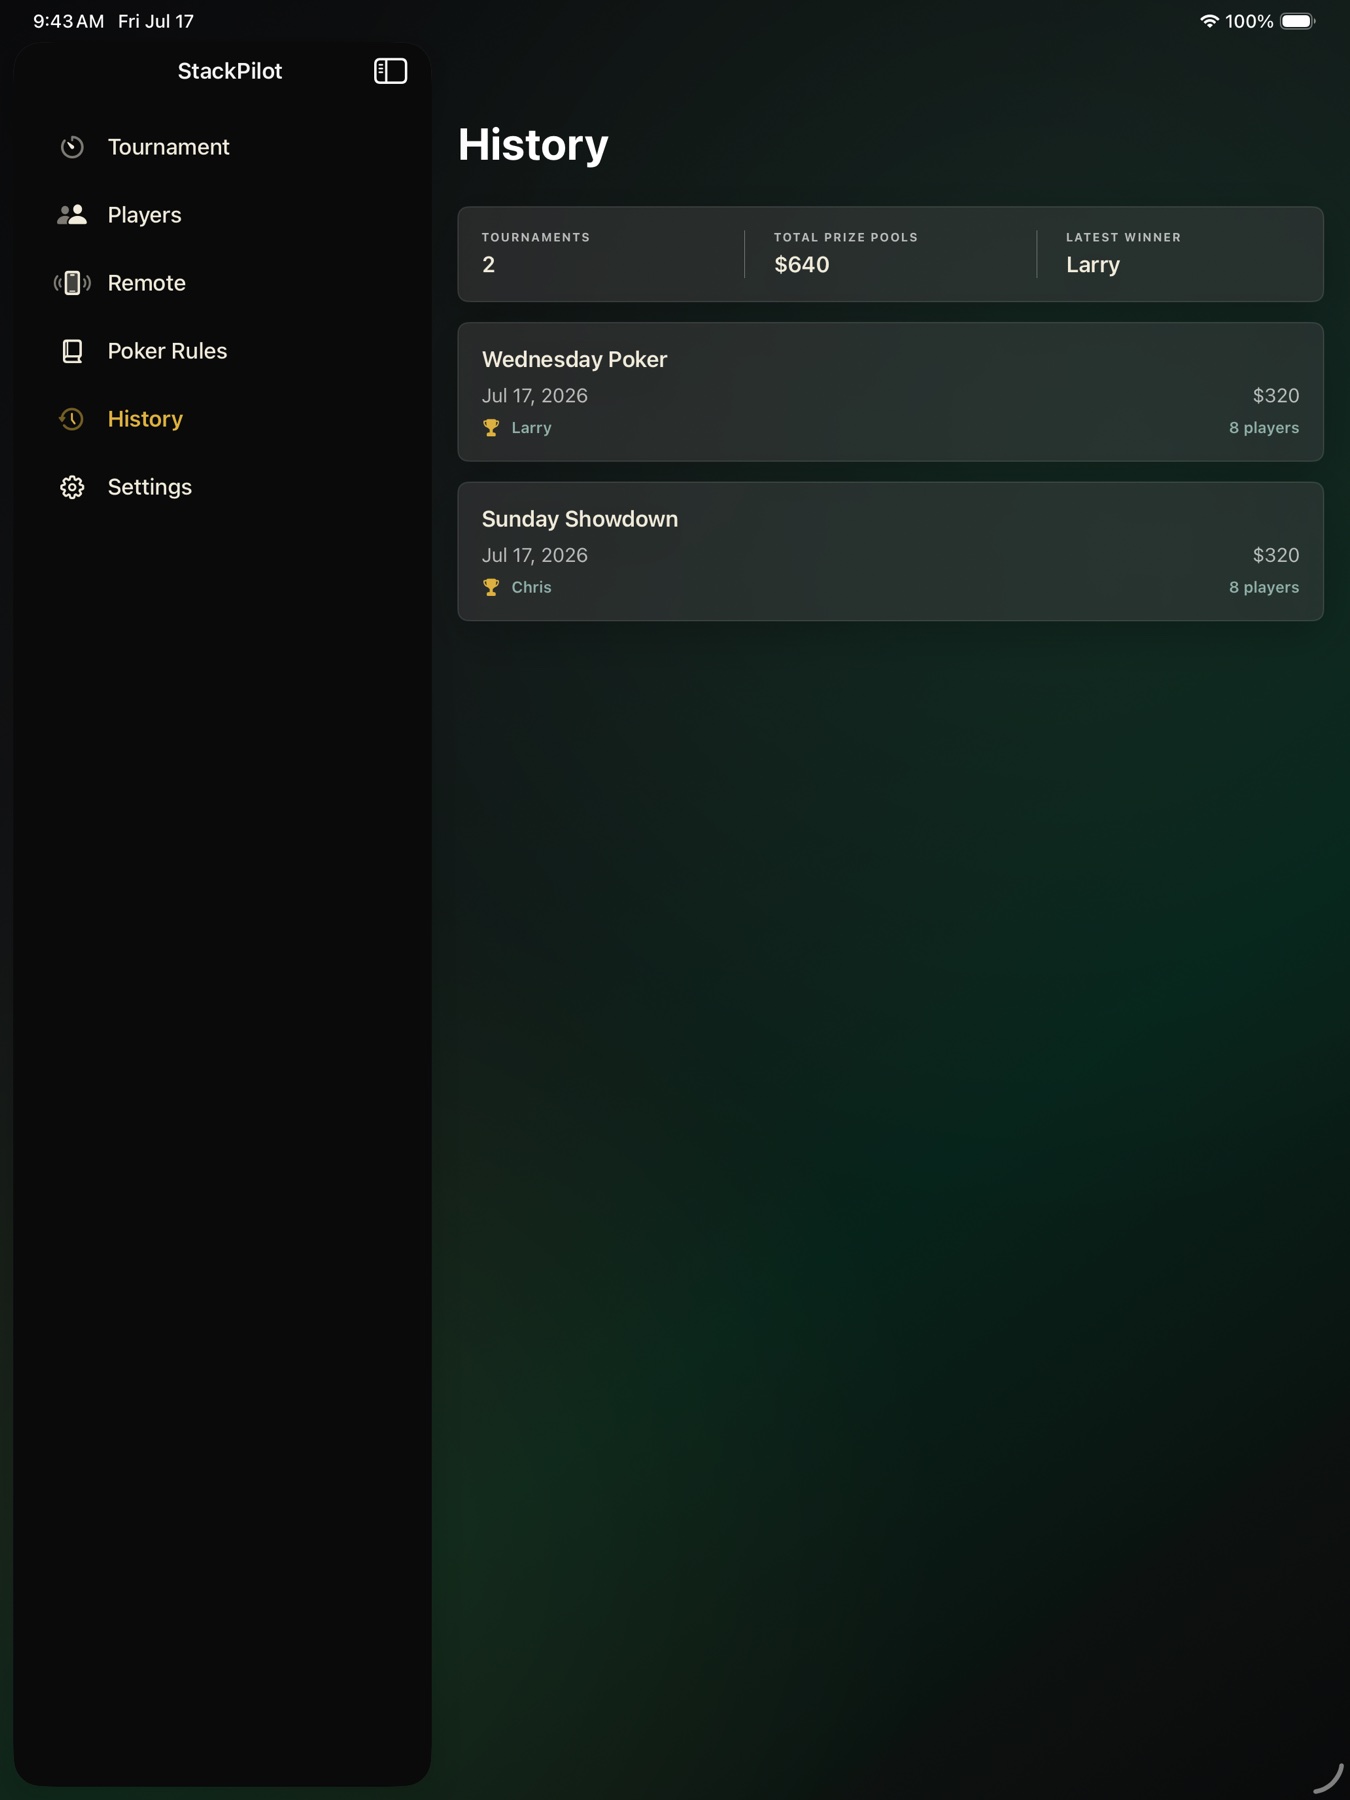Tap the battery indicator icon
Image resolution: width=1350 pixels, height=1800 pixels.
click(1298, 21)
